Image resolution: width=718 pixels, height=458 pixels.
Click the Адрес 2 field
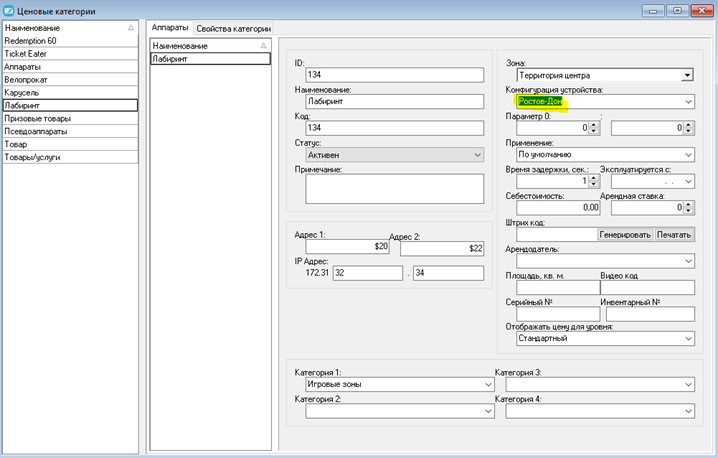click(442, 248)
